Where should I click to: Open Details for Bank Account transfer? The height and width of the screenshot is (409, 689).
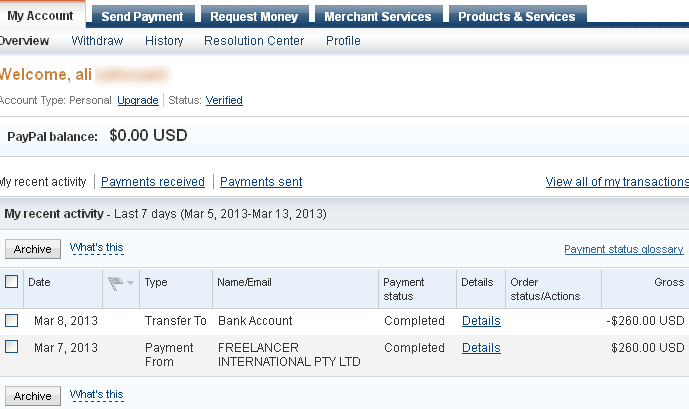coord(481,321)
